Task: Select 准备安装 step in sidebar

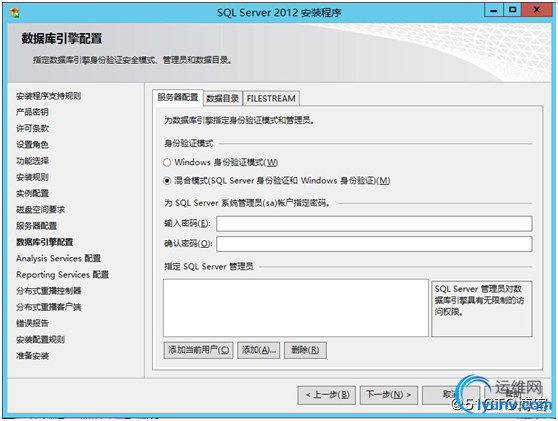Action: pyautogui.click(x=32, y=356)
